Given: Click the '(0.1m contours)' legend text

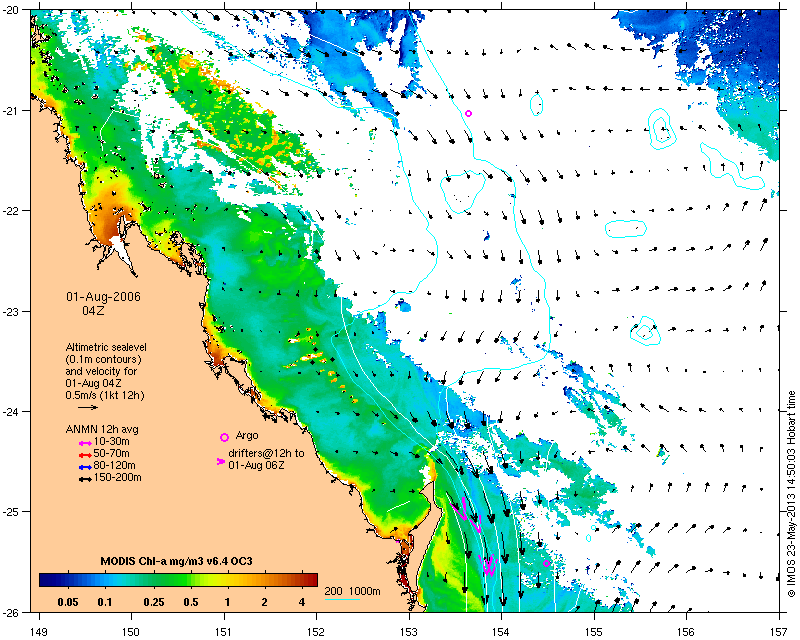Looking at the screenshot, I should click(x=104, y=360).
